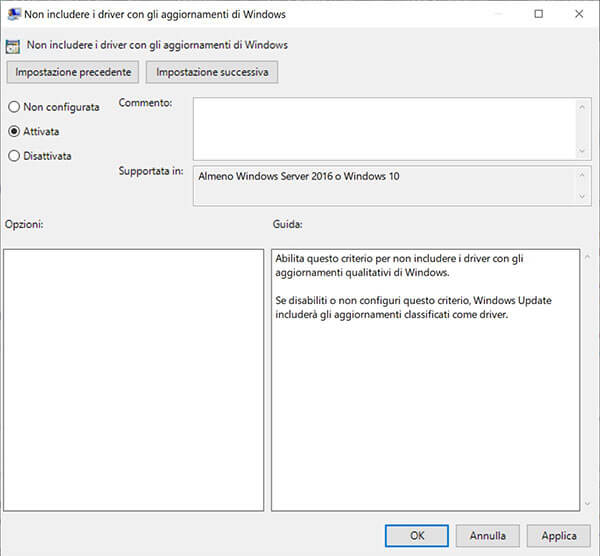This screenshot has height=556, width=600.
Task: Click the Guida panel scroll down arrow
Action: 587,504
